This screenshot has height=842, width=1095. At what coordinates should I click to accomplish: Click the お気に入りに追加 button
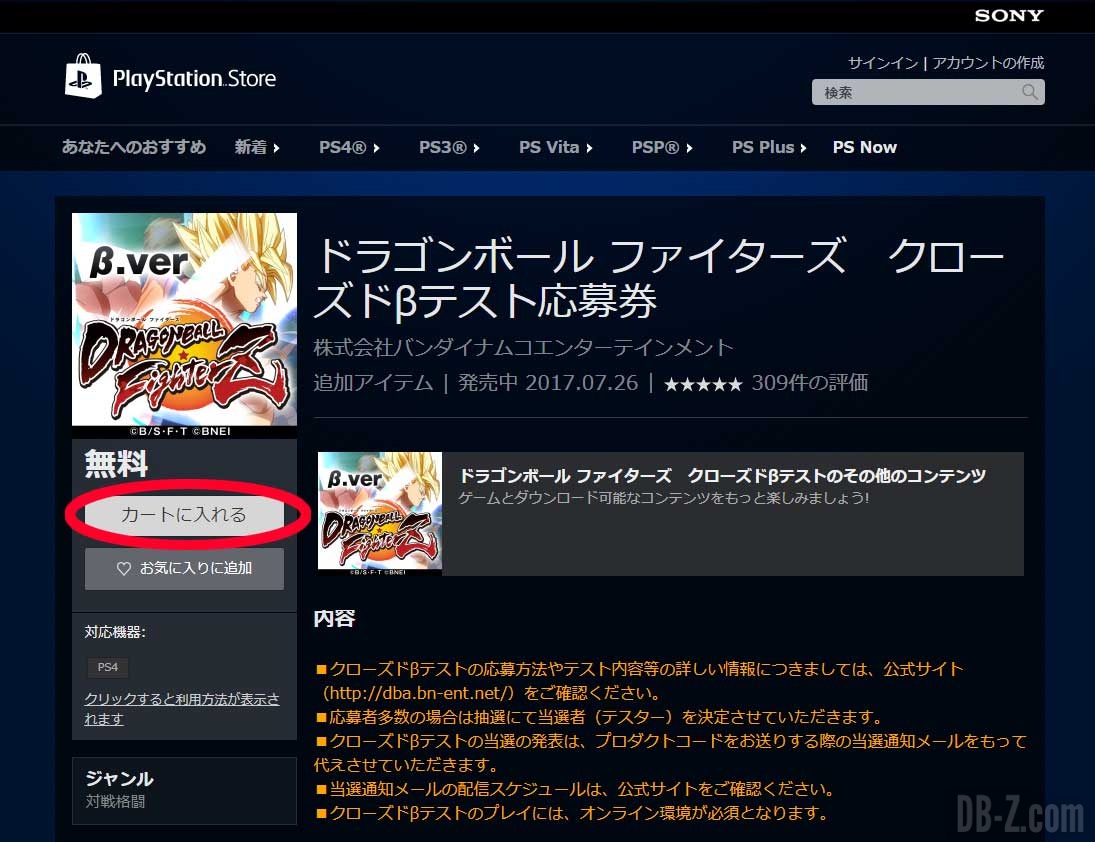pos(184,568)
